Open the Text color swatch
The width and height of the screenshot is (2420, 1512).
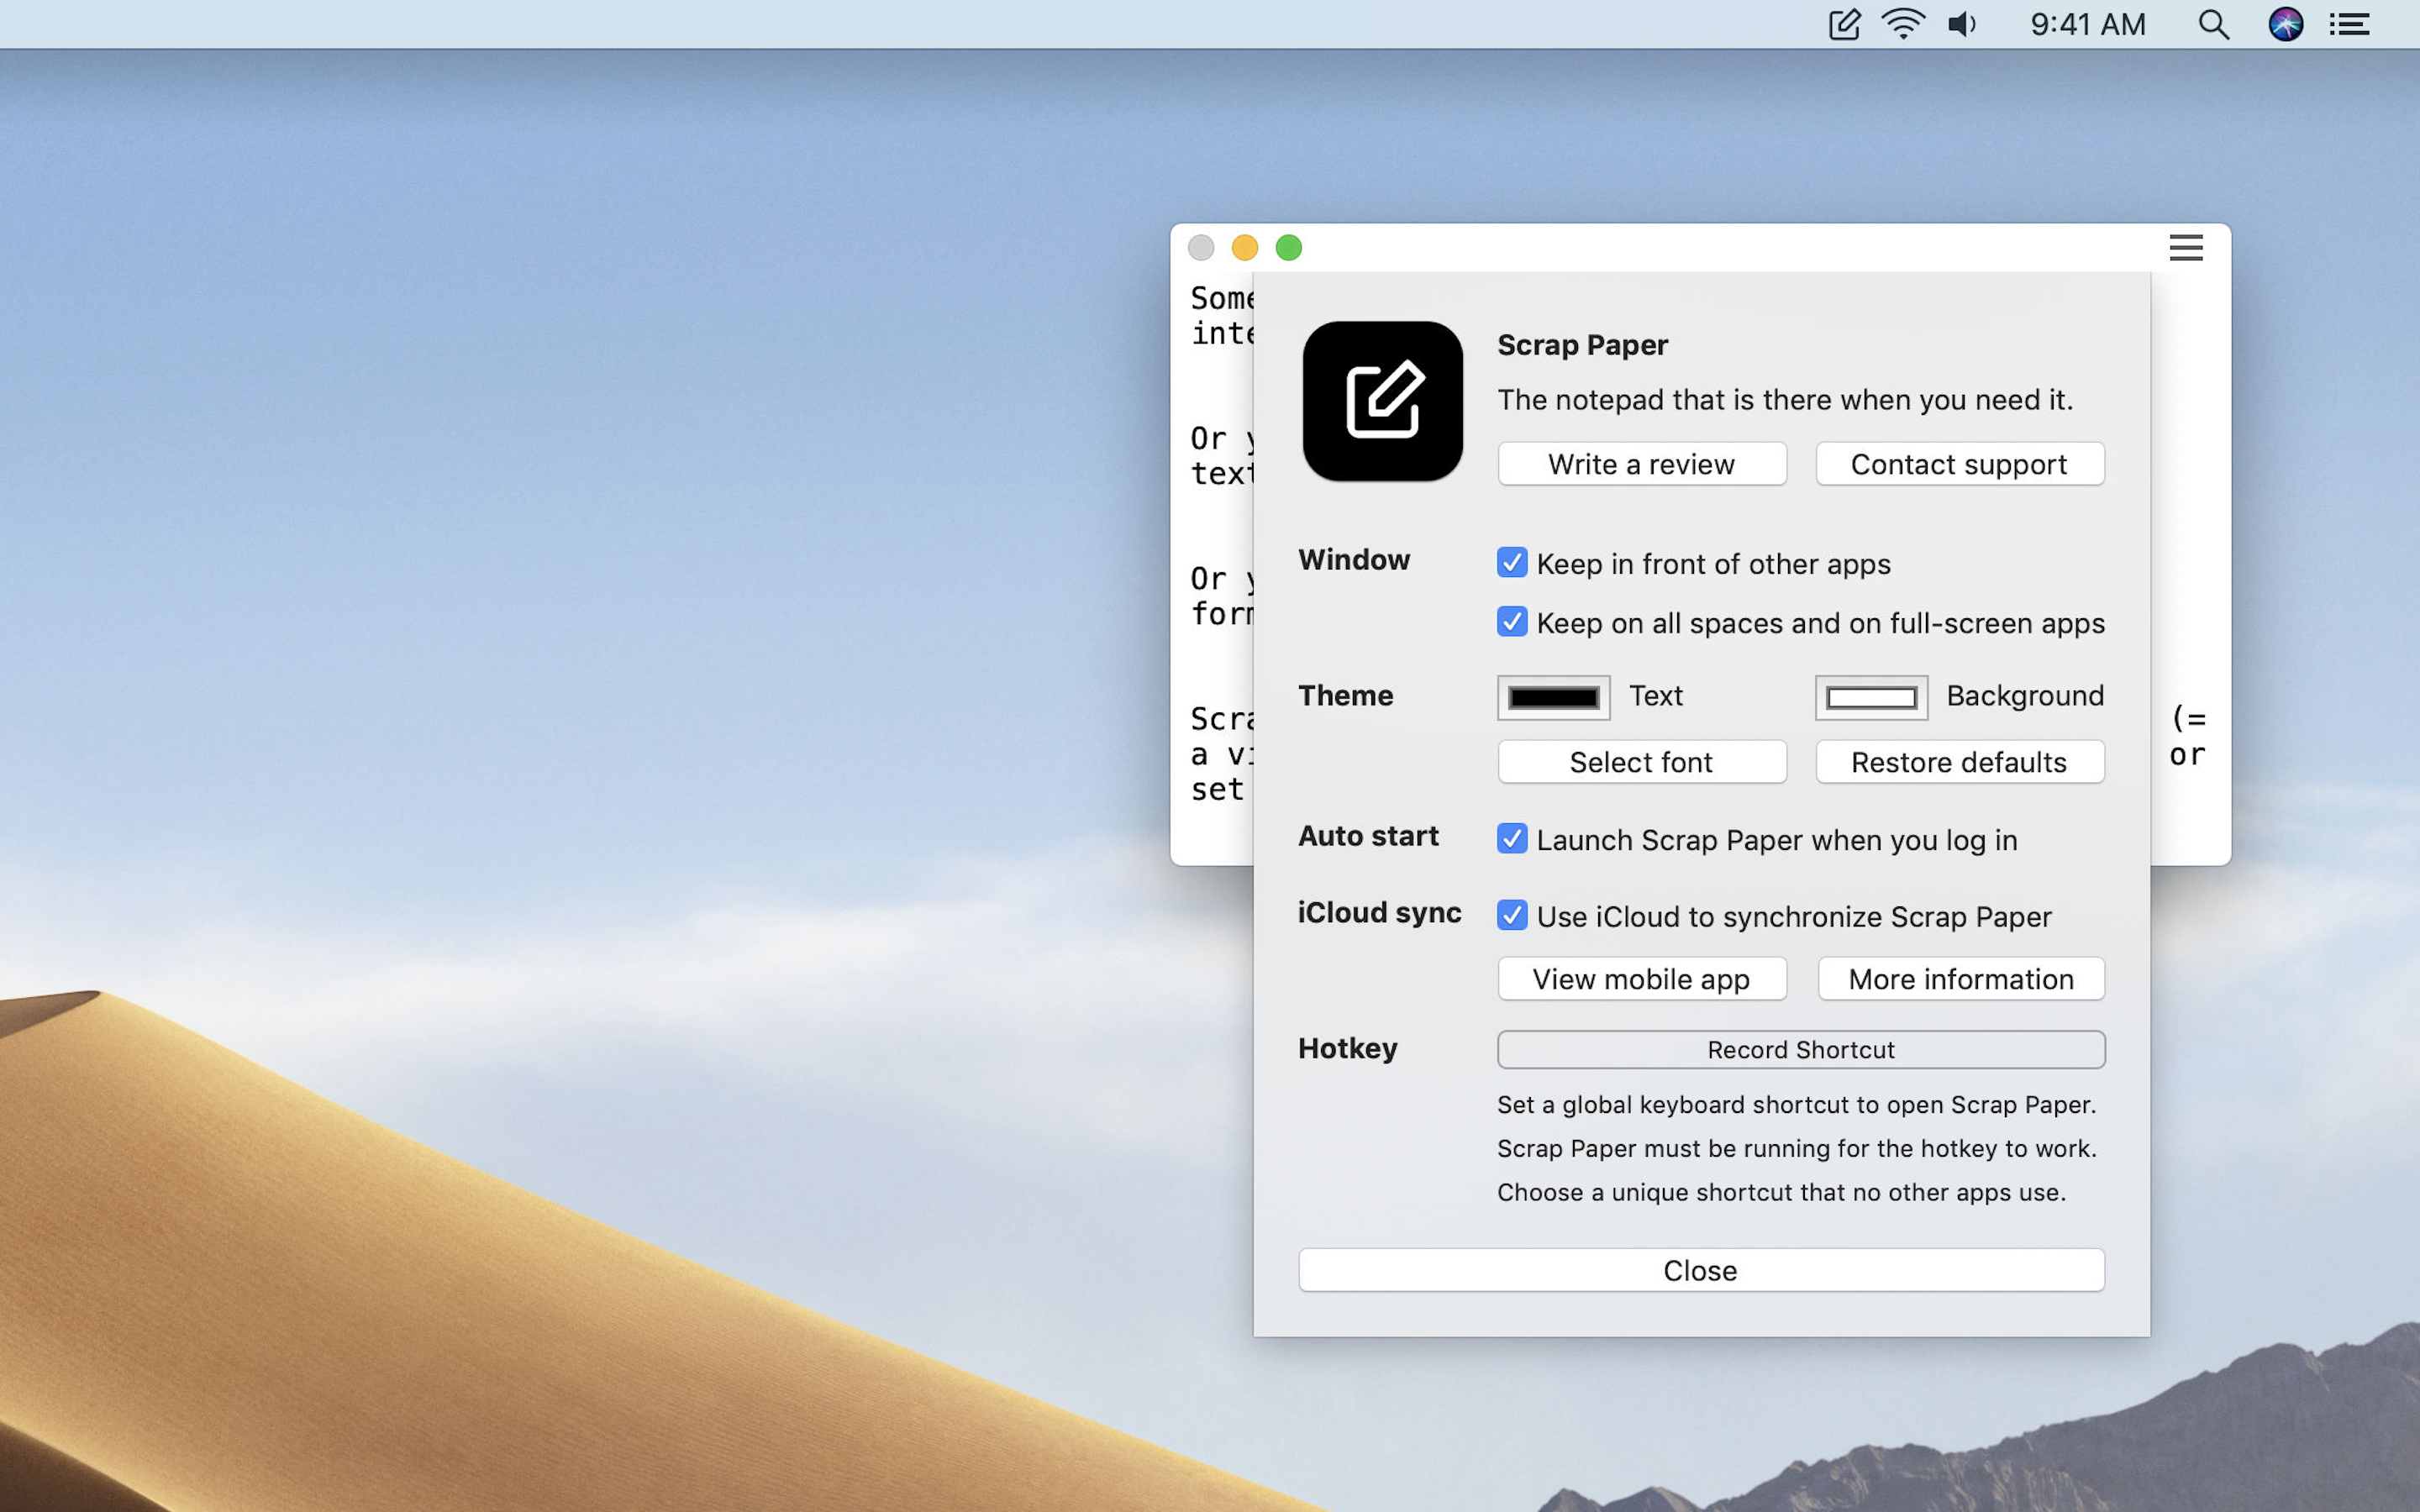[1553, 698]
